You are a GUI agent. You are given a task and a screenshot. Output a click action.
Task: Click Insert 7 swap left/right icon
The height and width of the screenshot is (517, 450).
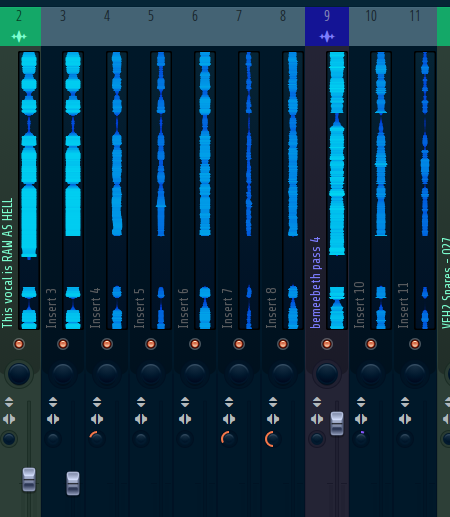229,419
